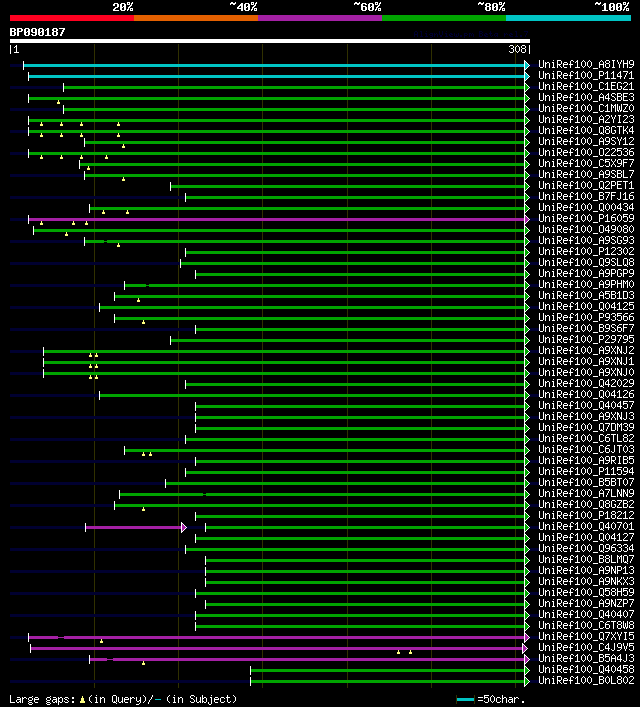Open hit UniRef100_O22536
This screenshot has height=707, width=640.
(x=586, y=152)
